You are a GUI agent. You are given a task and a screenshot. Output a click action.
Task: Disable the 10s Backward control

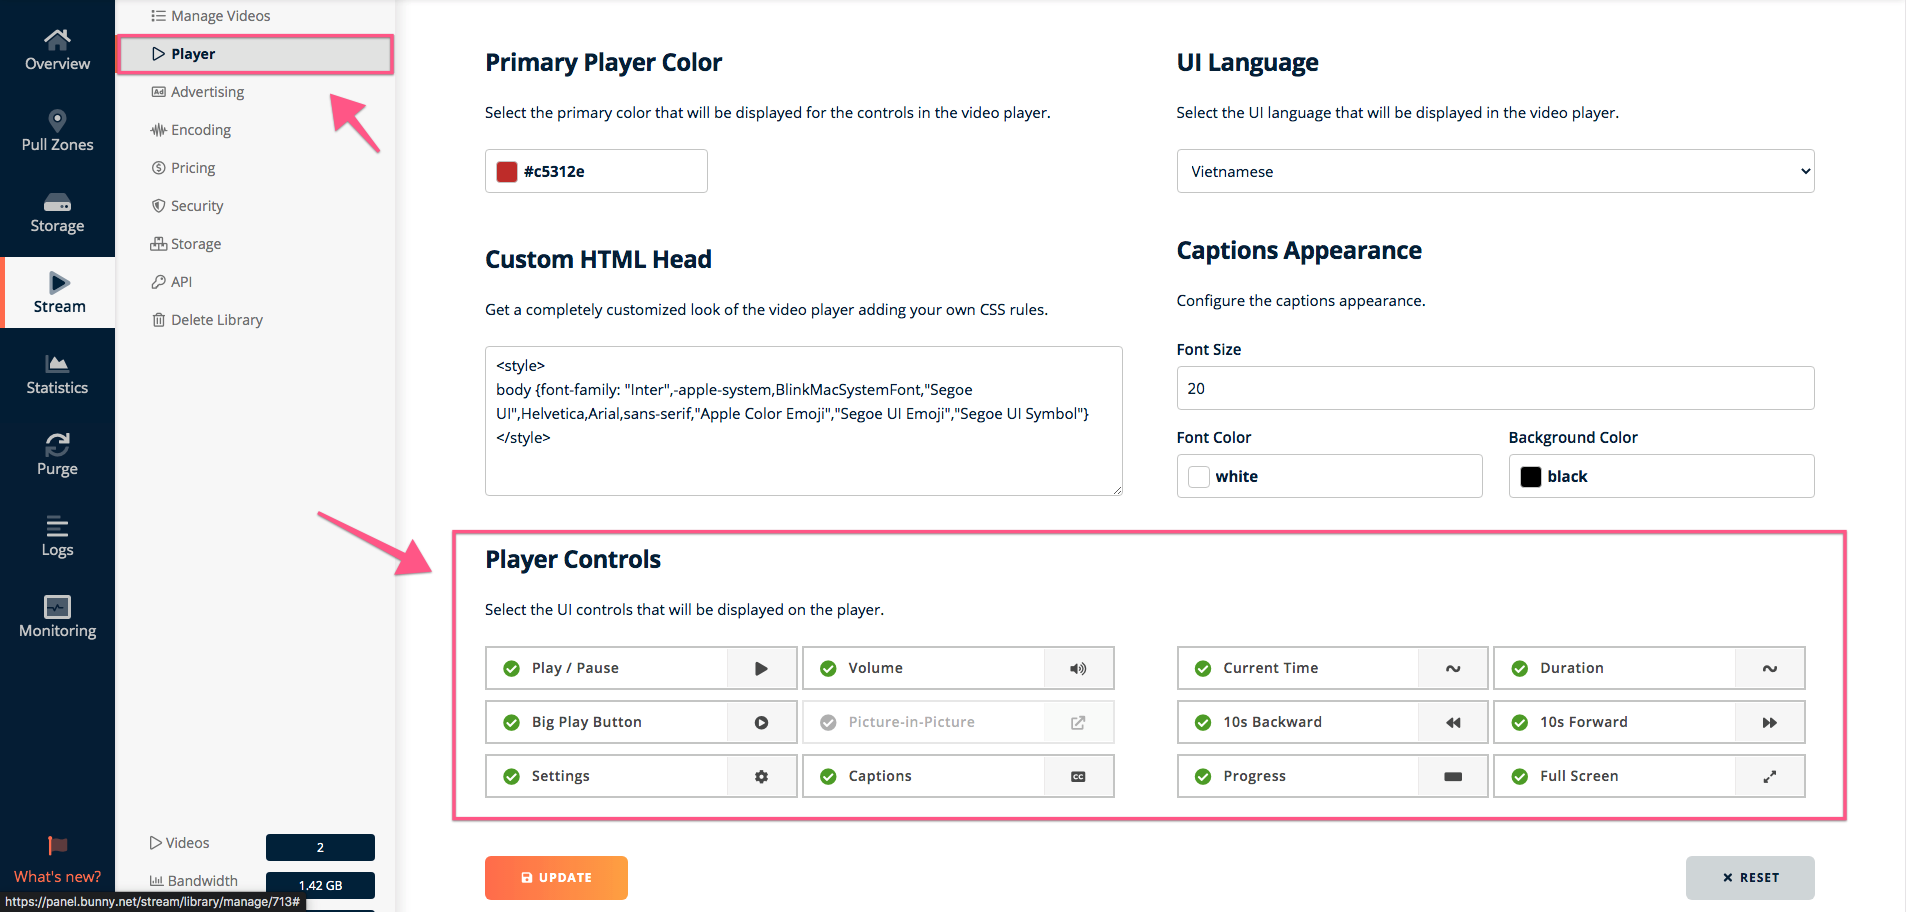(x=1203, y=722)
